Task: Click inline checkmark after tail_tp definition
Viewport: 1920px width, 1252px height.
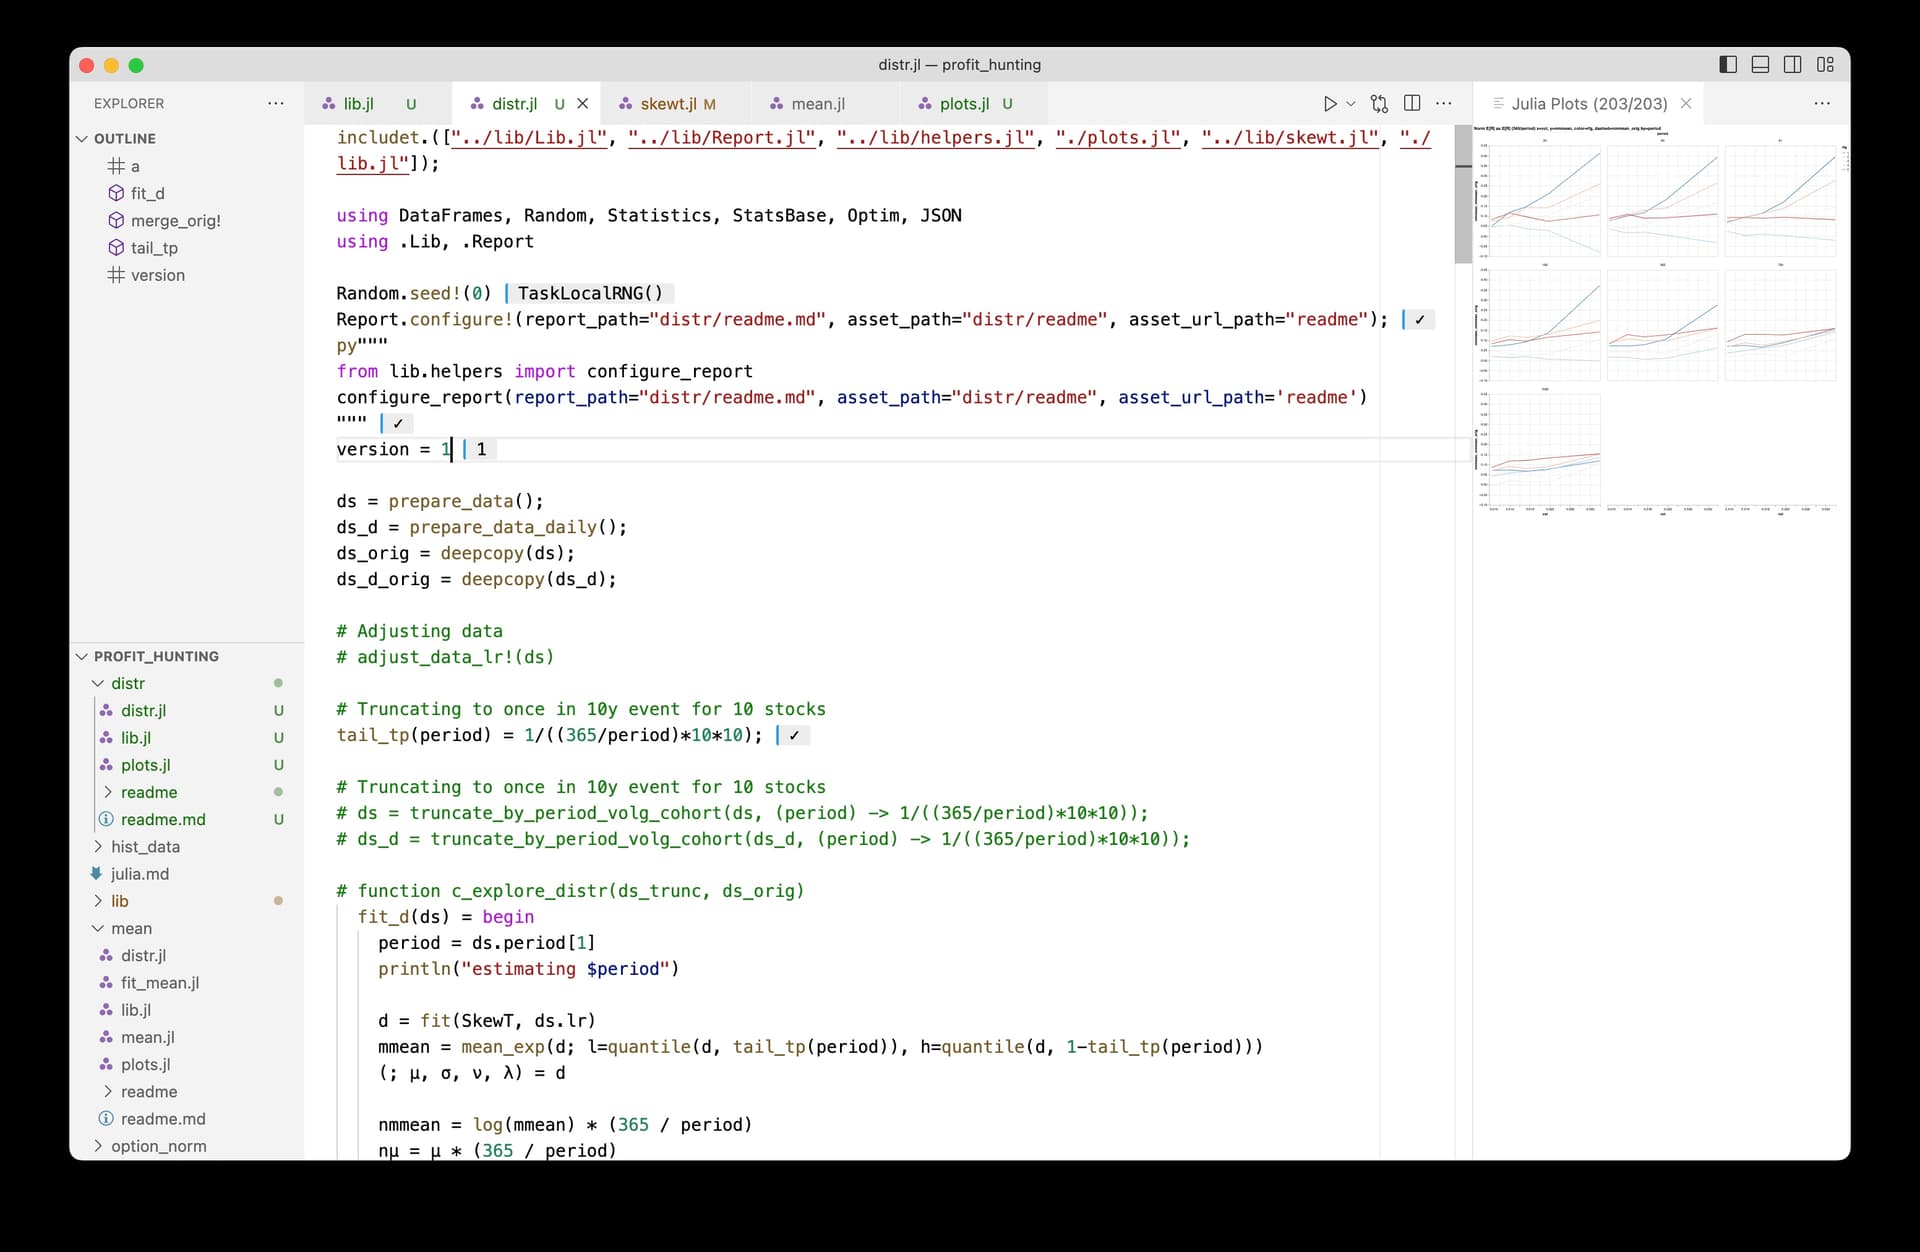Action: (793, 735)
